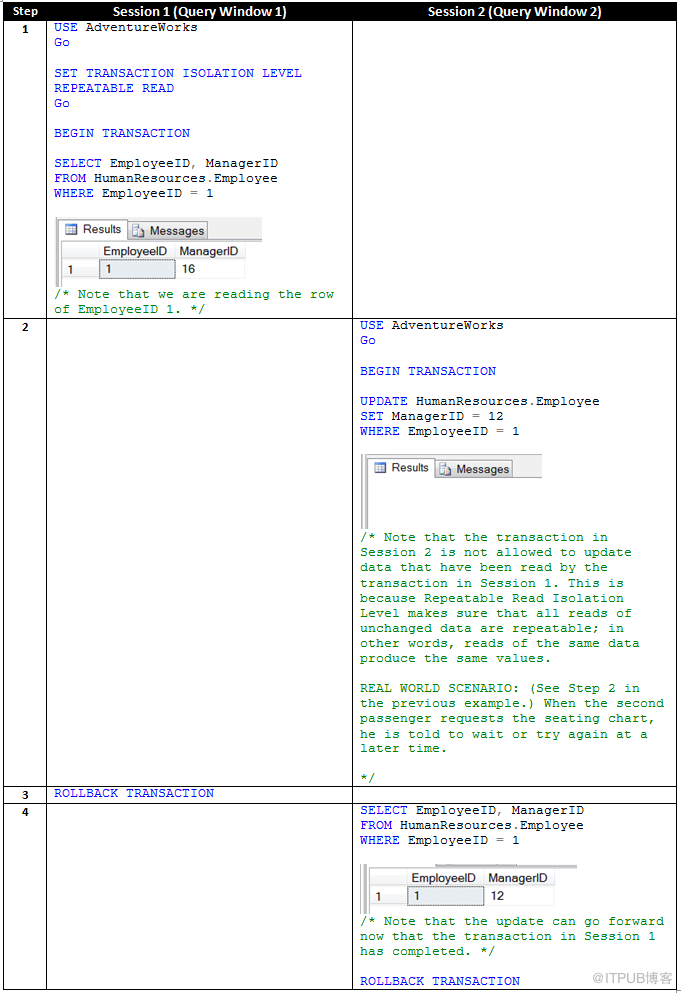Open the Results tab in Session 1

(93, 229)
